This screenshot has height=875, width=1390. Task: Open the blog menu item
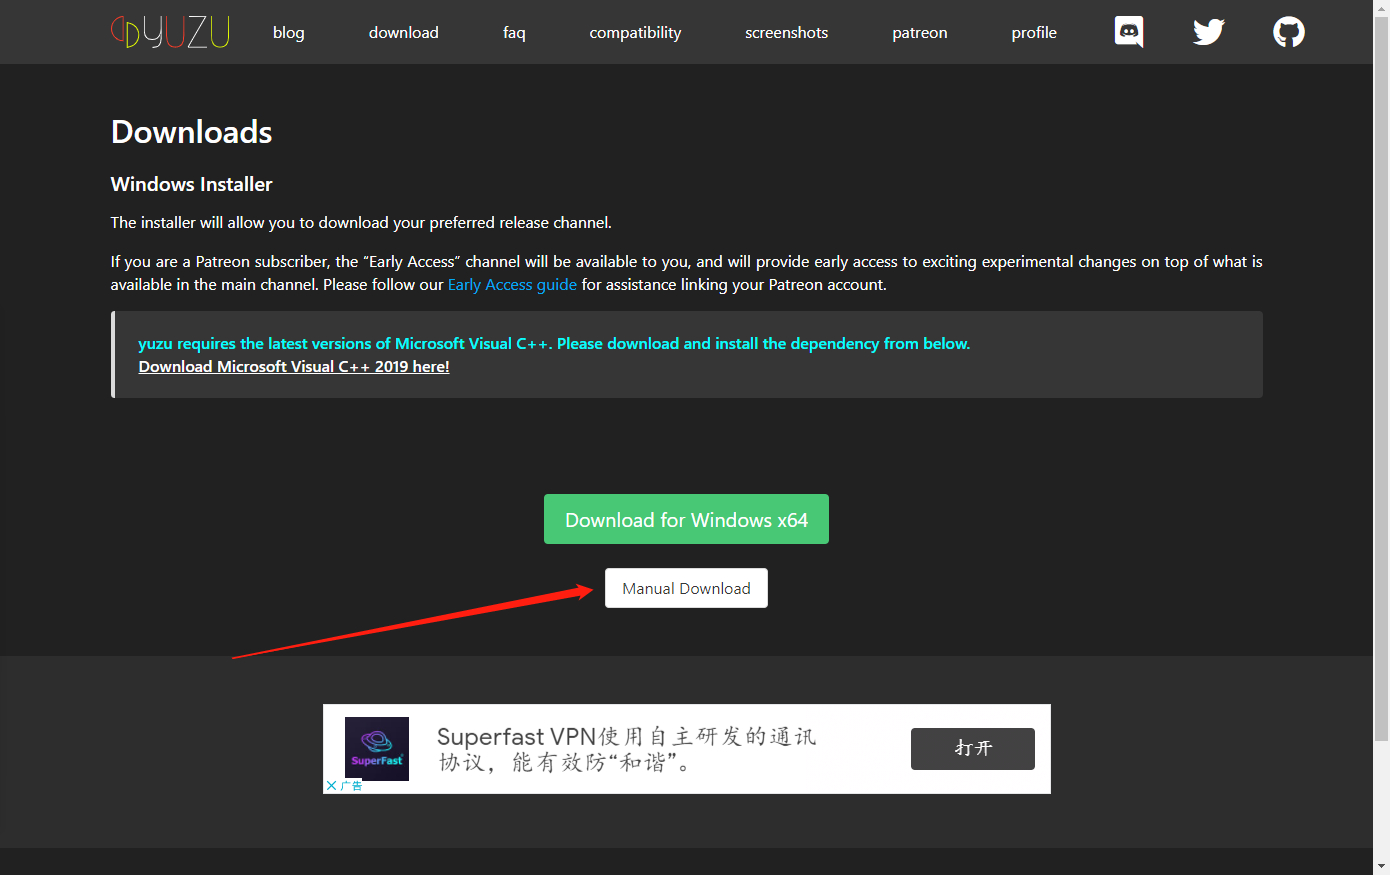coord(288,32)
